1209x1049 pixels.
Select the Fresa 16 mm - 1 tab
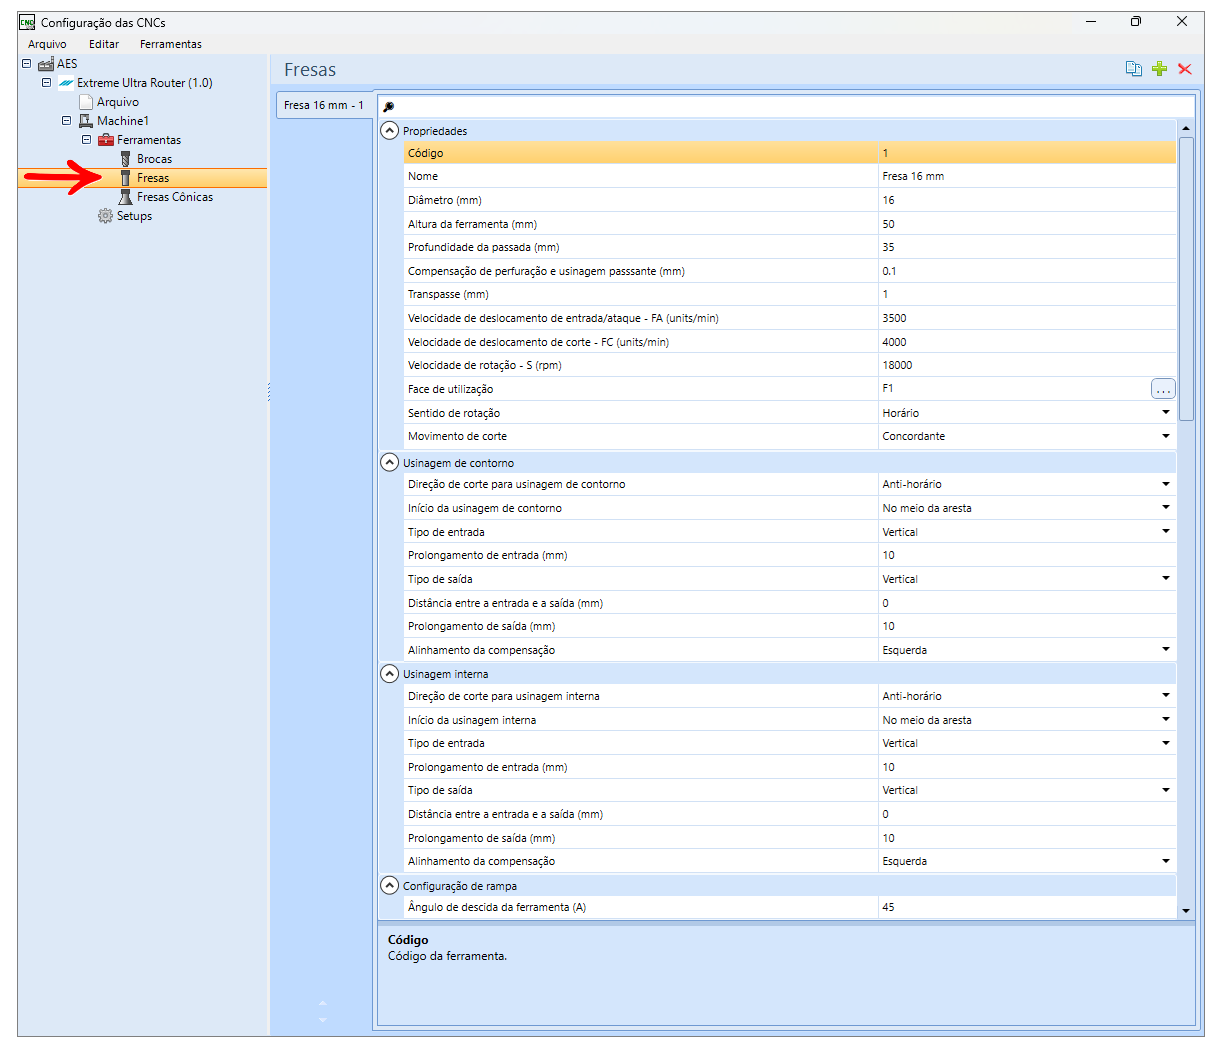[324, 105]
